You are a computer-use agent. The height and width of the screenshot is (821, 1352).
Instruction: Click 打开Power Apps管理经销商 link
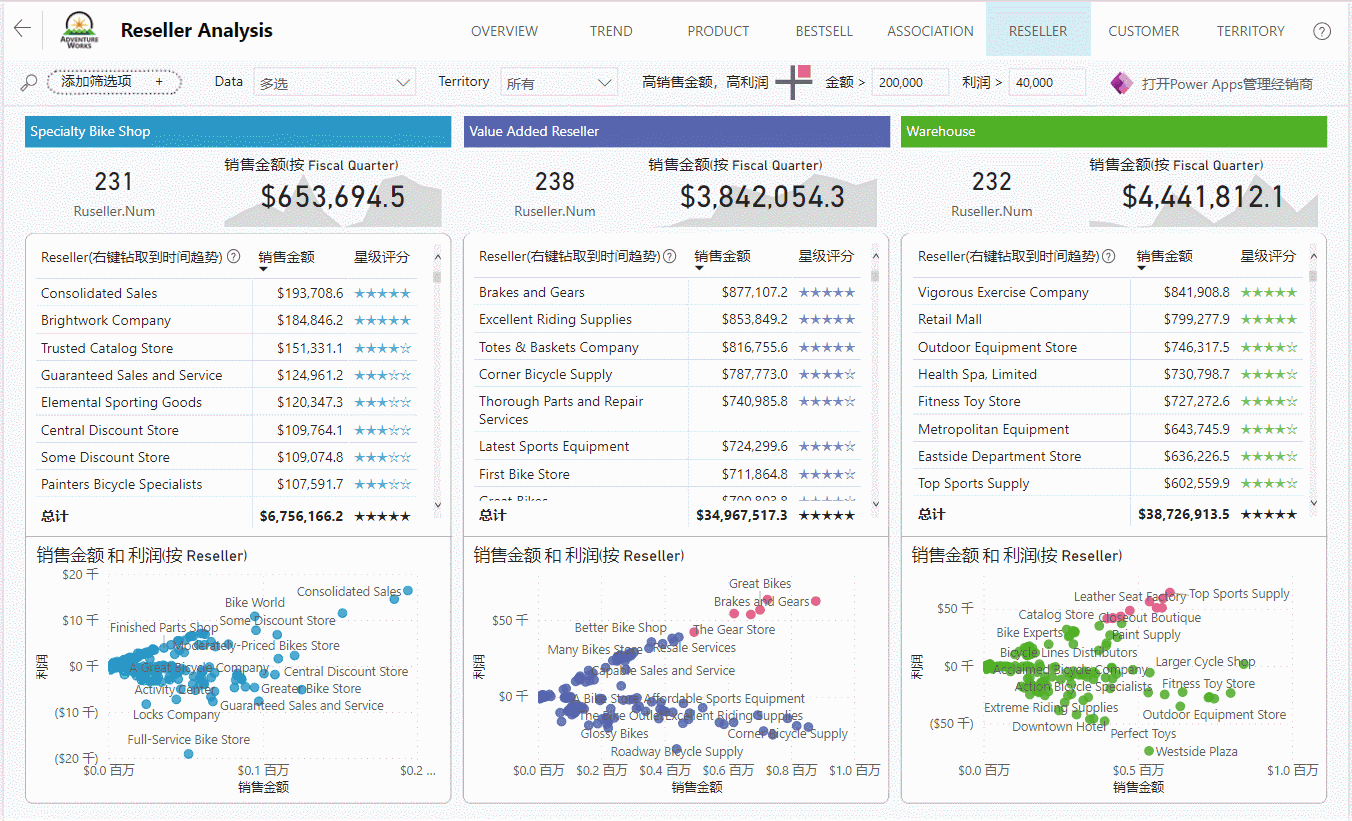click(1227, 84)
